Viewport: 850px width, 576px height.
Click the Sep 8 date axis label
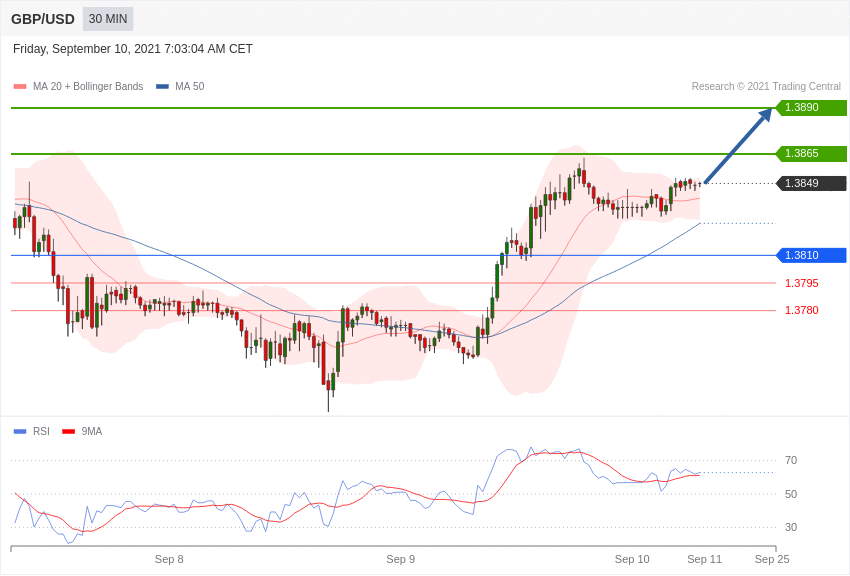[x=169, y=559]
